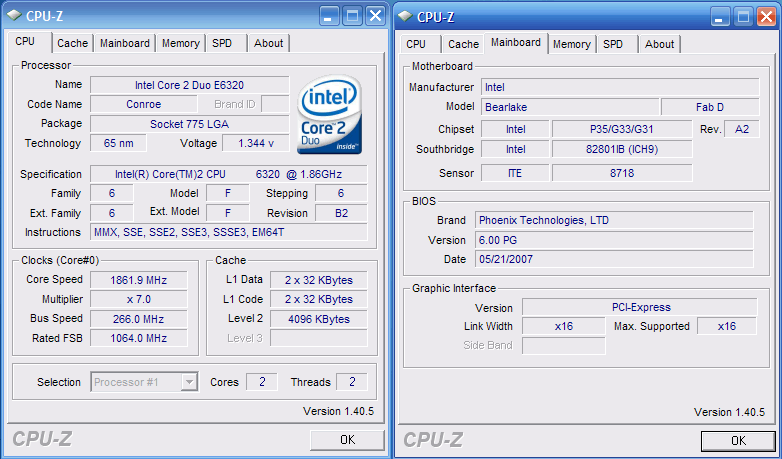
Task: Click the empty Brand ID field
Action: 275,104
